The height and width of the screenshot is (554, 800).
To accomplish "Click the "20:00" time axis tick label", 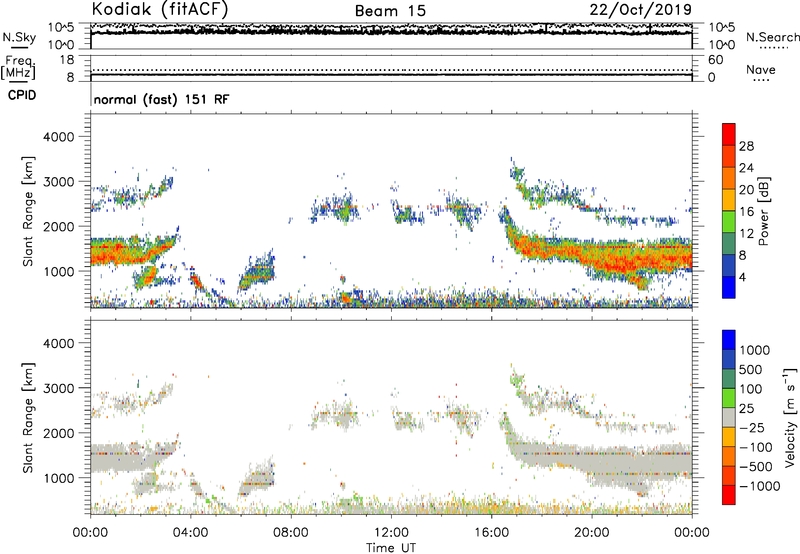I will pos(592,533).
